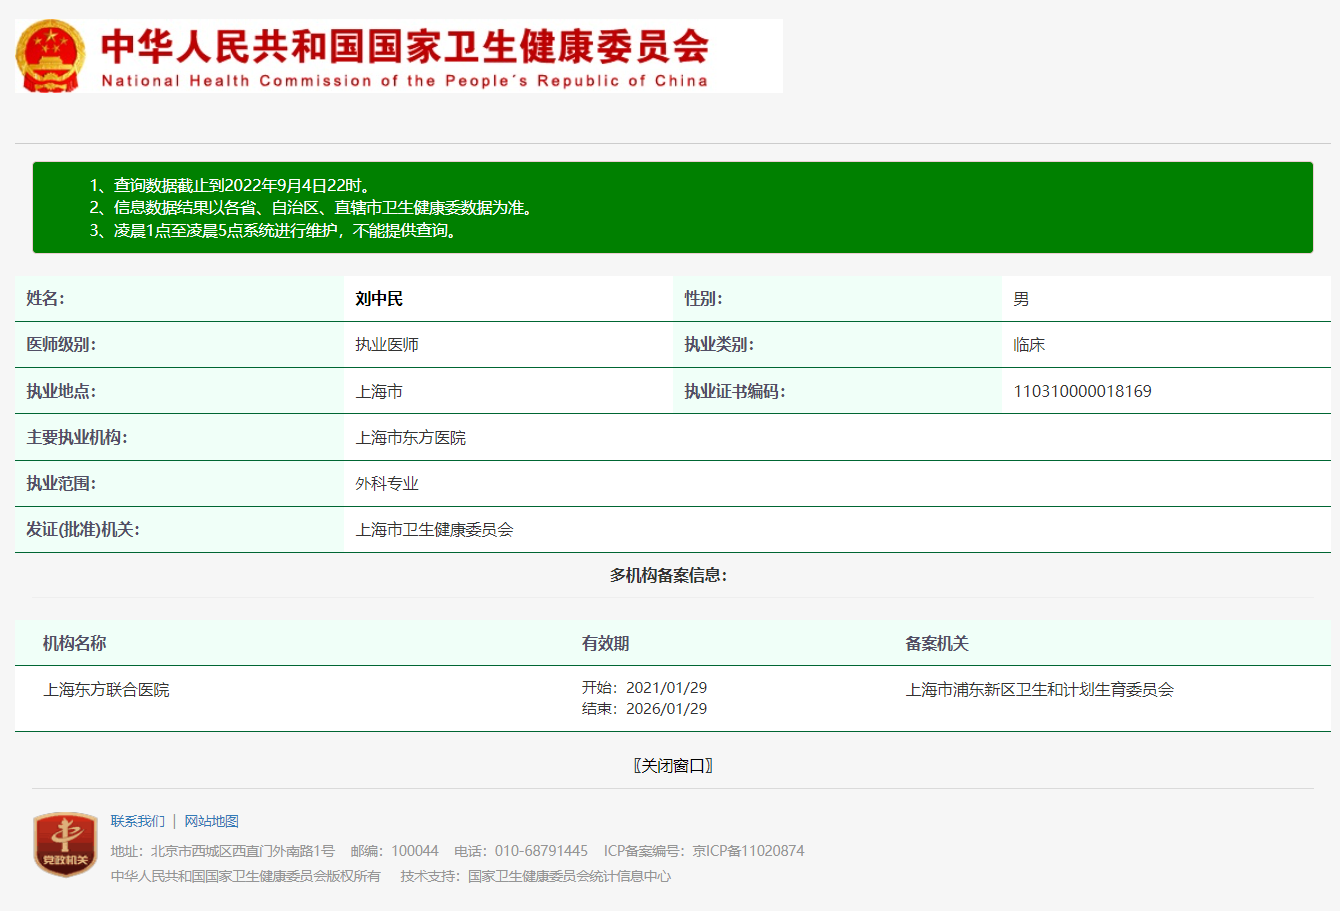The height and width of the screenshot is (911, 1340).
Task: Click the 有效期 column header
Action: [x=606, y=643]
